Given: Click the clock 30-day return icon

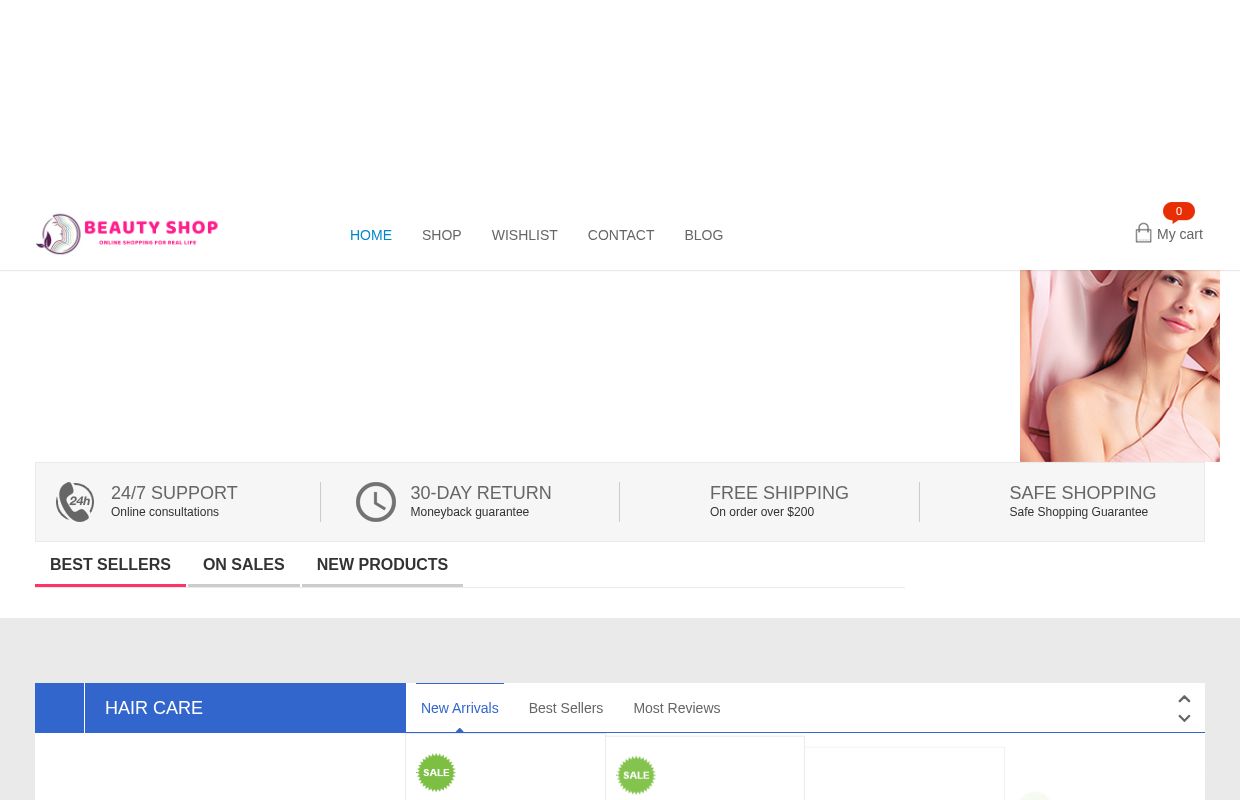Looking at the screenshot, I should (376, 502).
